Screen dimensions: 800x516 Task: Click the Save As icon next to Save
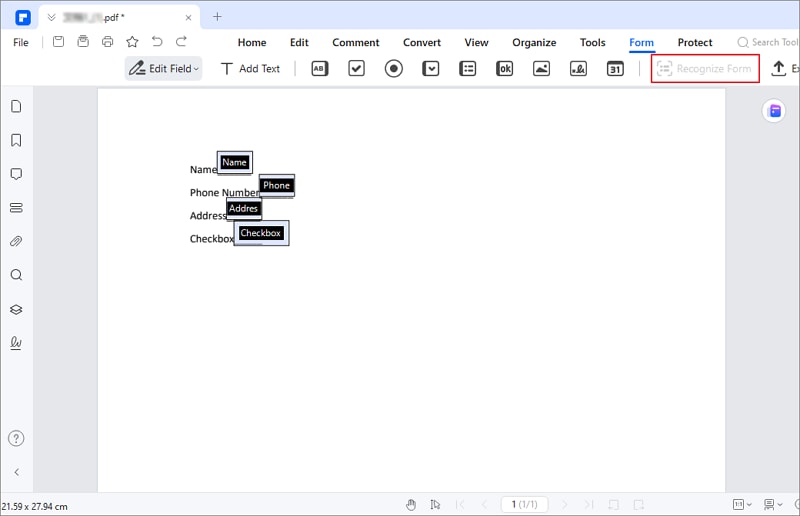(x=83, y=41)
